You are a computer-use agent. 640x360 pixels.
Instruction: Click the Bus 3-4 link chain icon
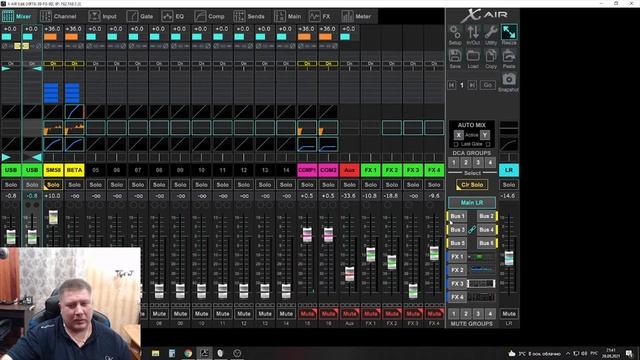472,230
